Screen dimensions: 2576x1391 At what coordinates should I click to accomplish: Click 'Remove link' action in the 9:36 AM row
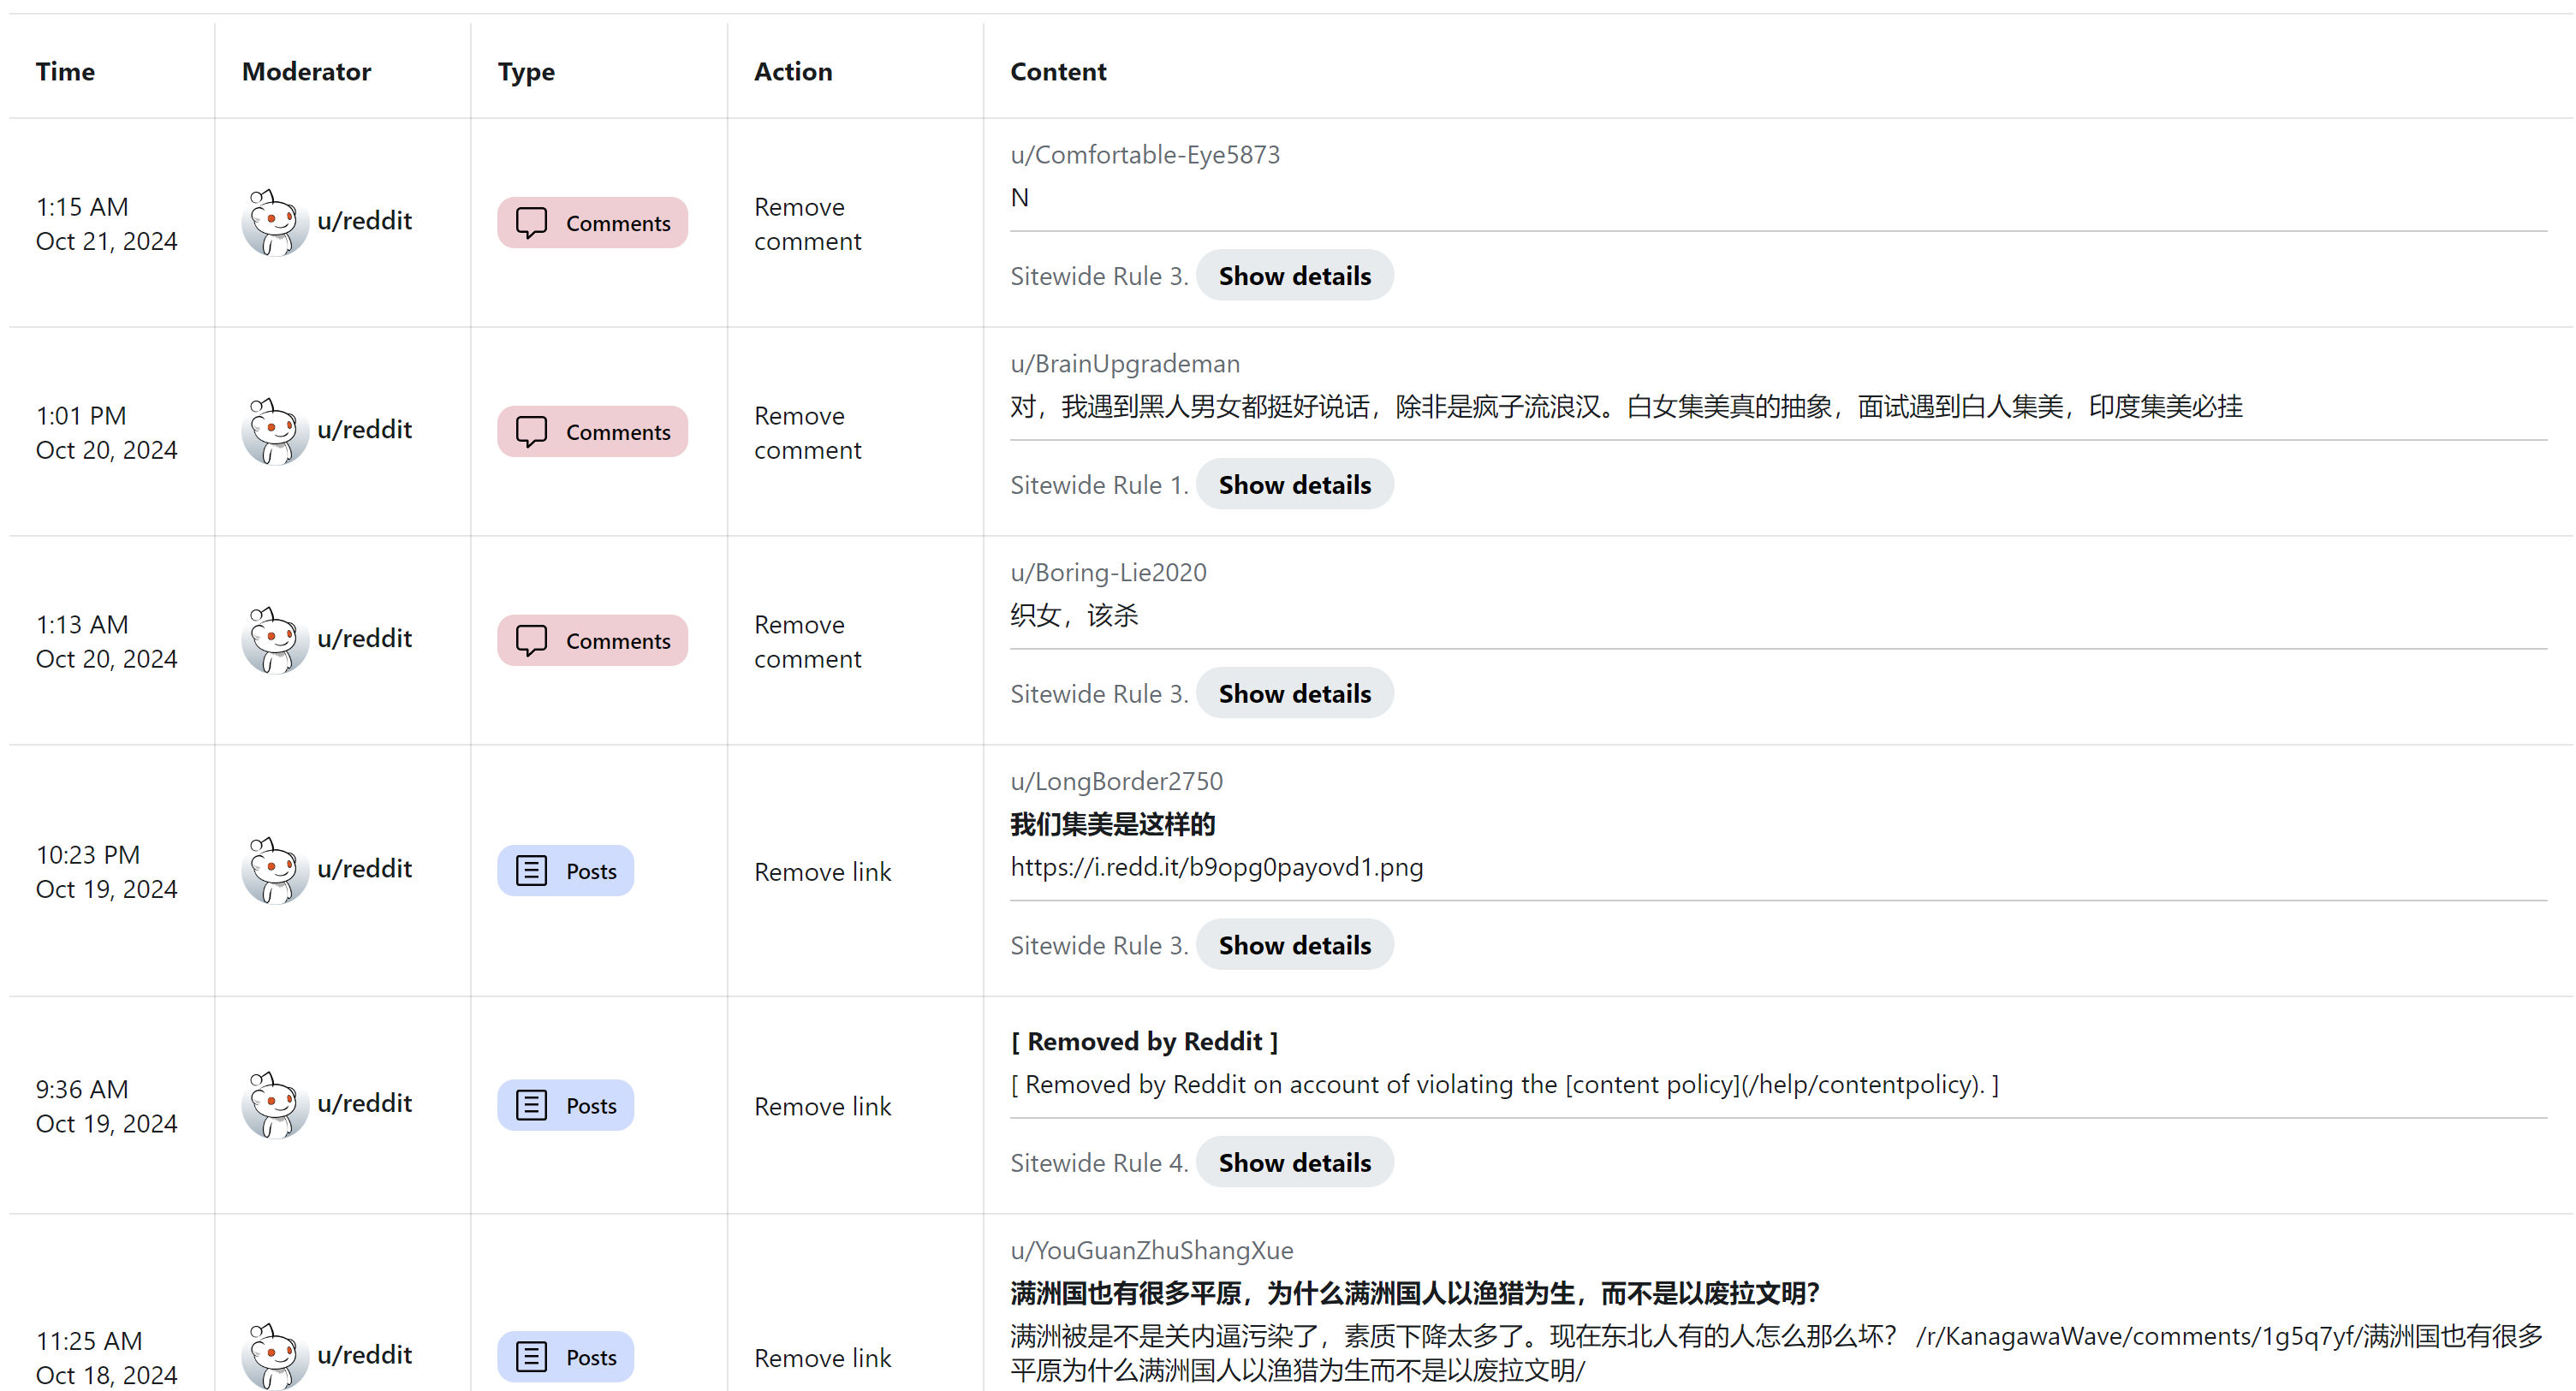(822, 1107)
